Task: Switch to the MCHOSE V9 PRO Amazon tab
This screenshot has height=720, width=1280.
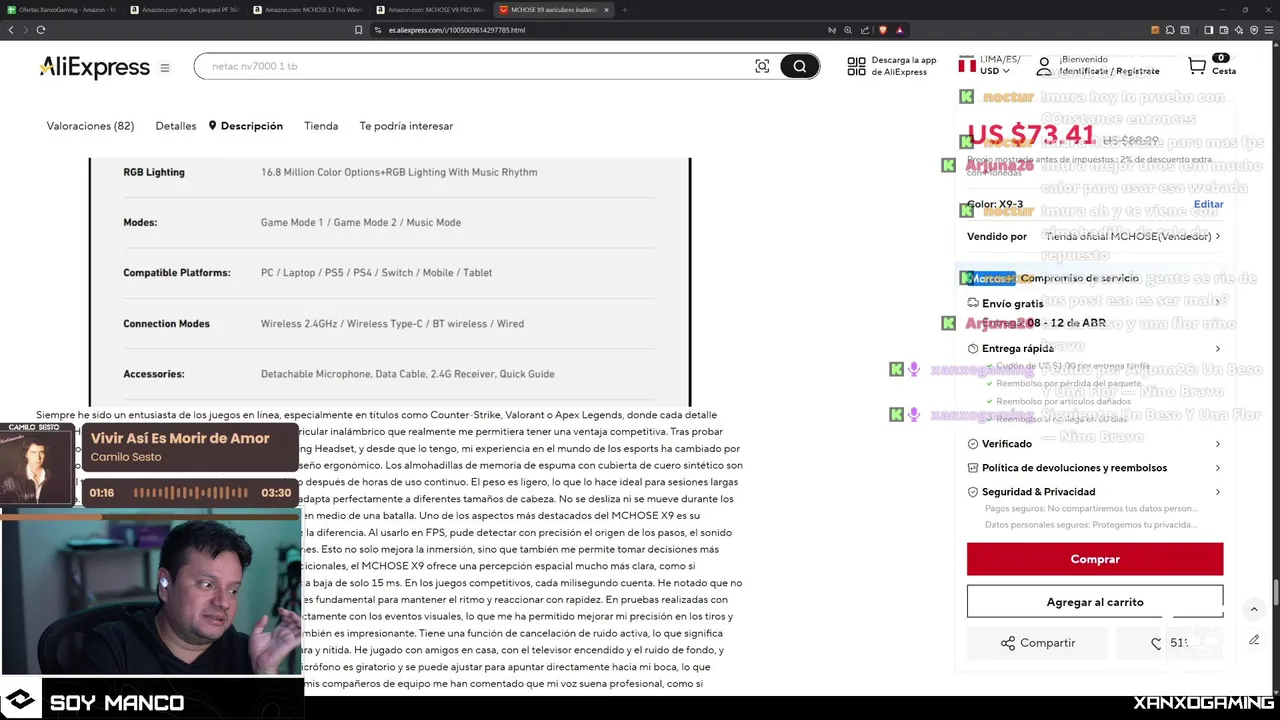Action: (x=431, y=10)
